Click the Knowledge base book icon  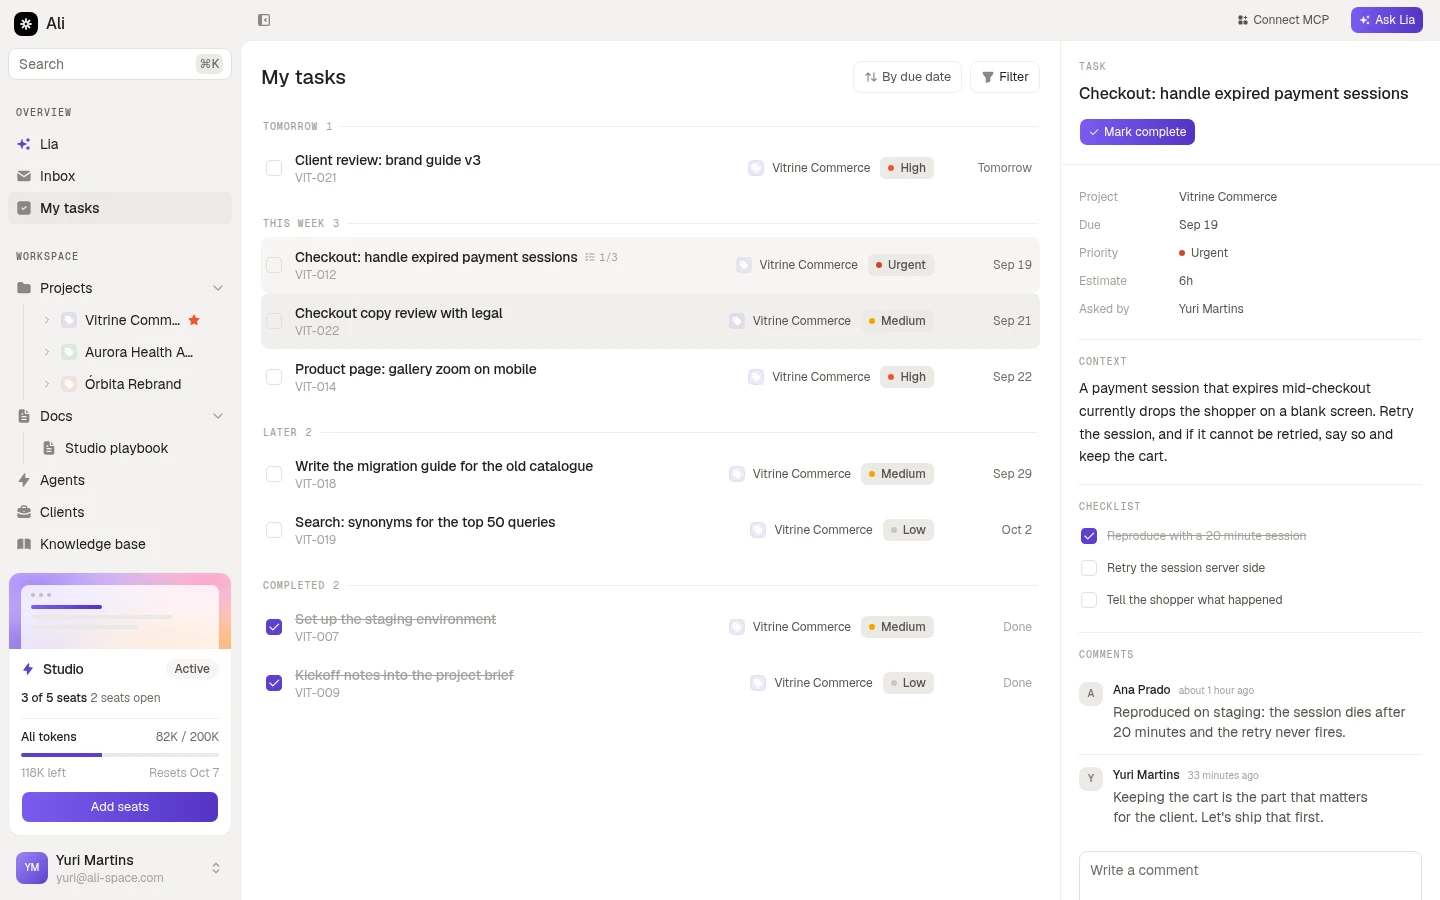click(x=24, y=544)
